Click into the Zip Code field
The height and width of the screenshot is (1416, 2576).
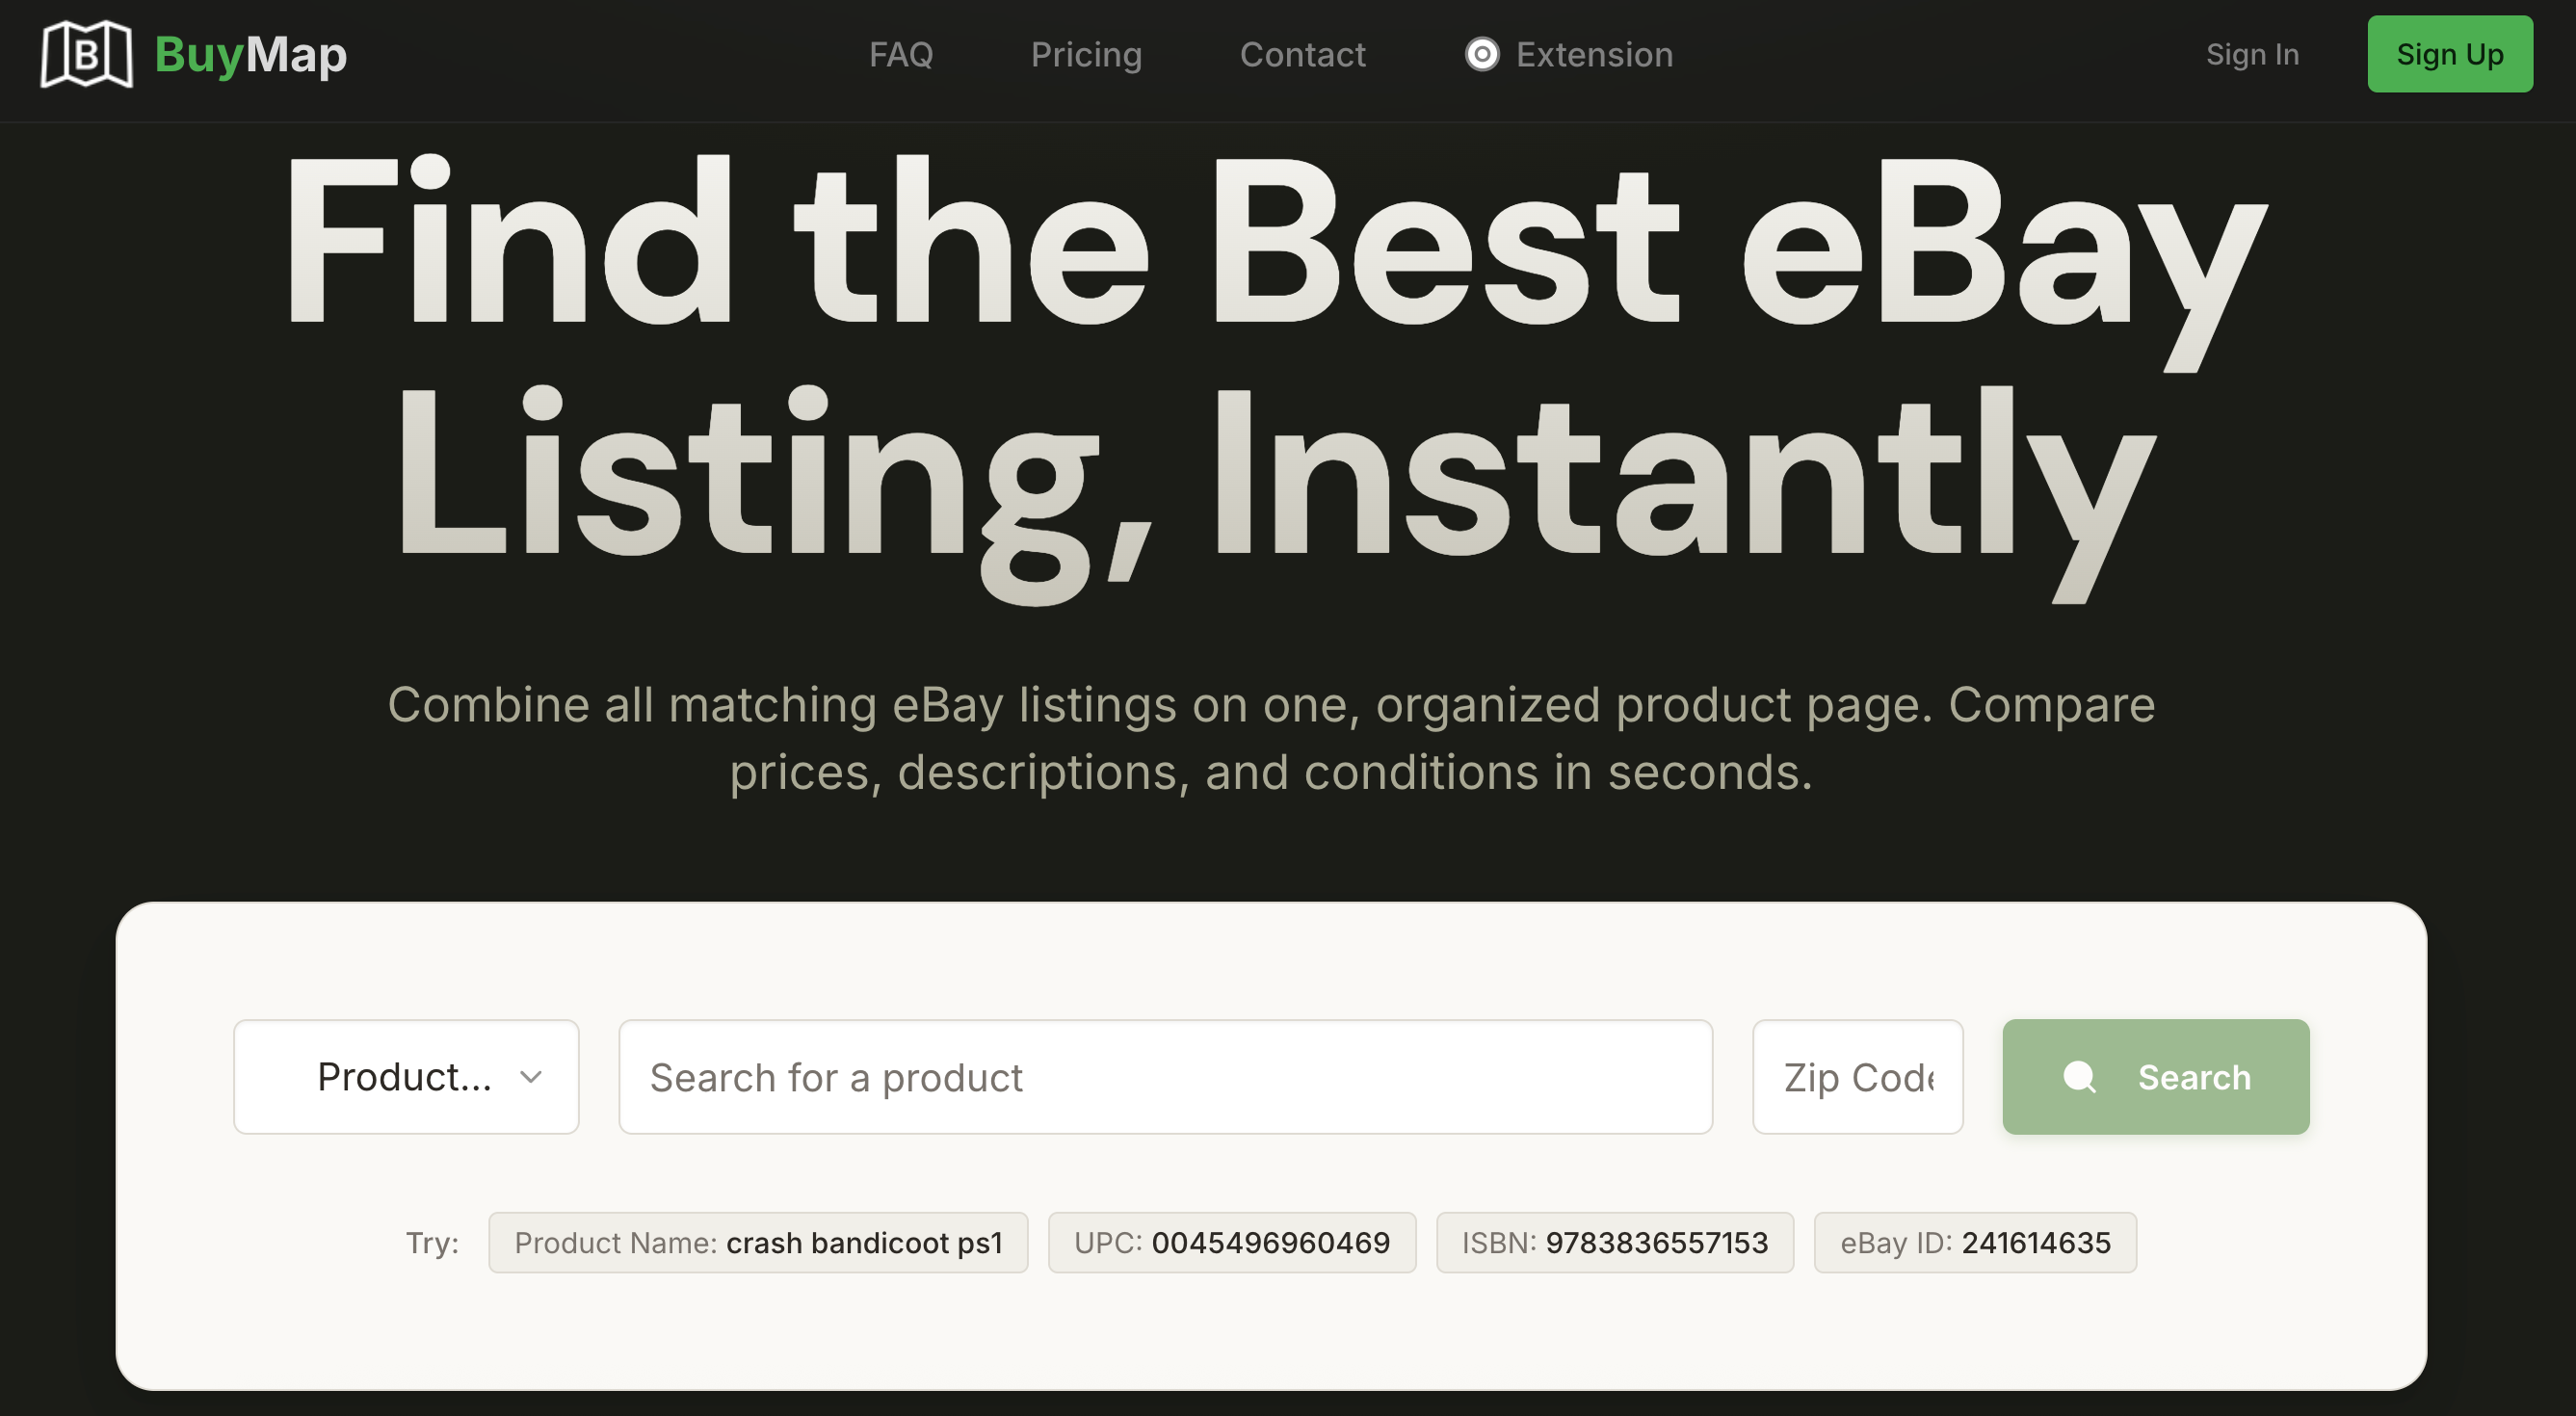1857,1077
